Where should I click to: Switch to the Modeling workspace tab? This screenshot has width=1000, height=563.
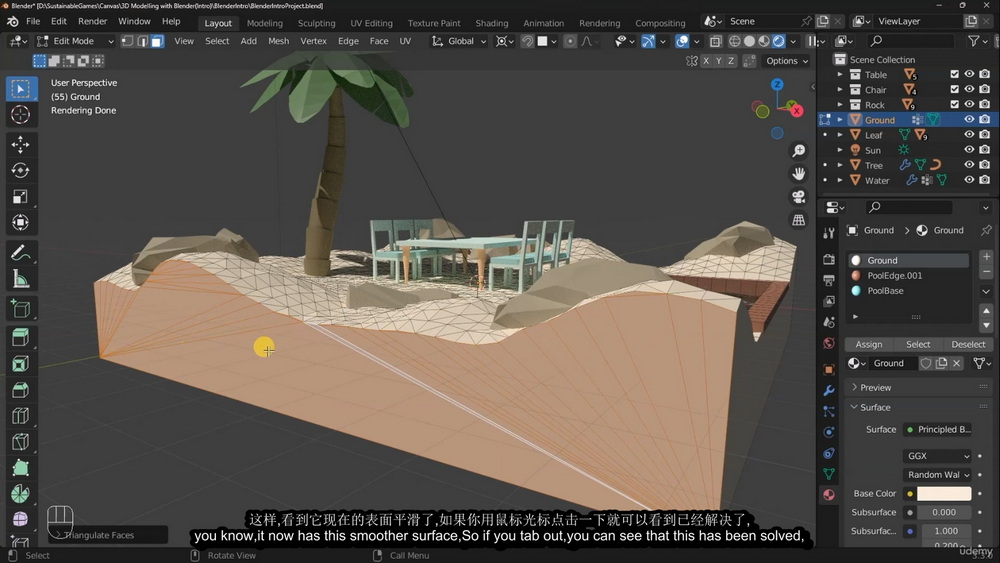pyautogui.click(x=265, y=23)
